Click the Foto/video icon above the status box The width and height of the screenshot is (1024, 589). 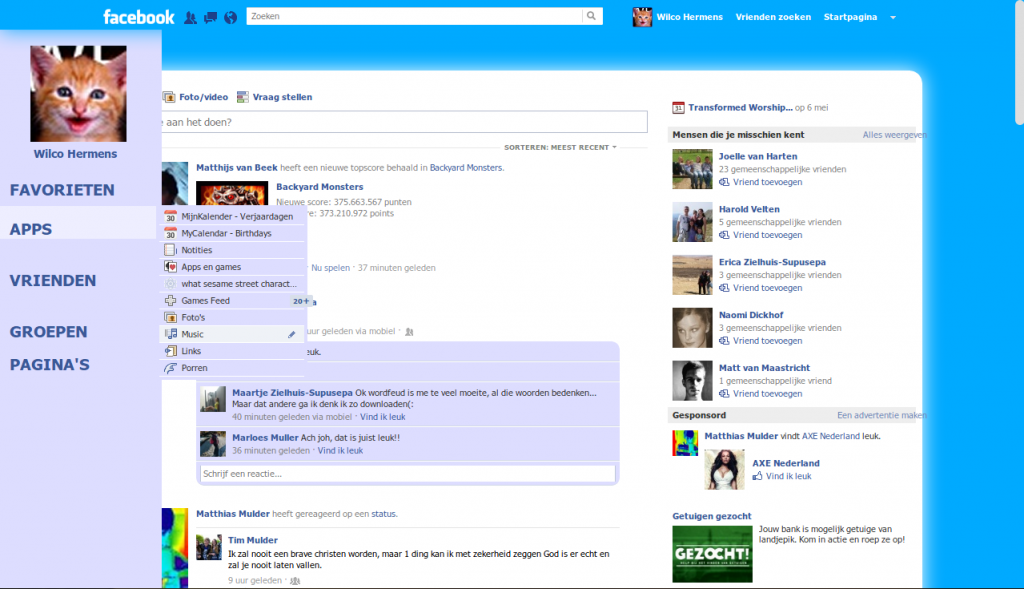pos(169,97)
